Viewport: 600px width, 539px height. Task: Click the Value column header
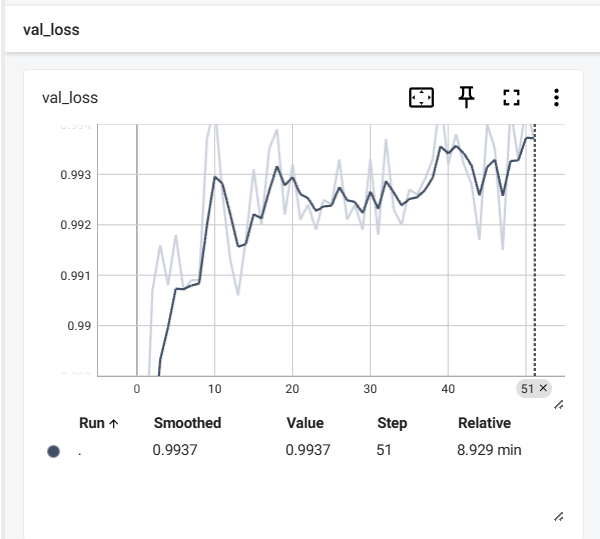(x=305, y=423)
